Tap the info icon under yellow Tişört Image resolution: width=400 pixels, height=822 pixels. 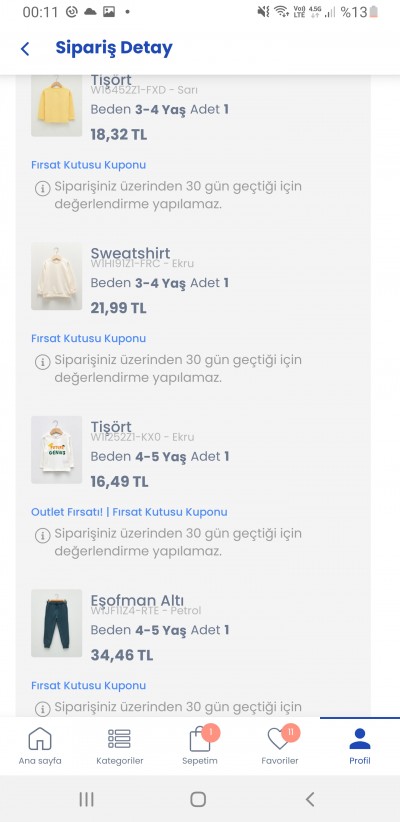[x=42, y=188]
